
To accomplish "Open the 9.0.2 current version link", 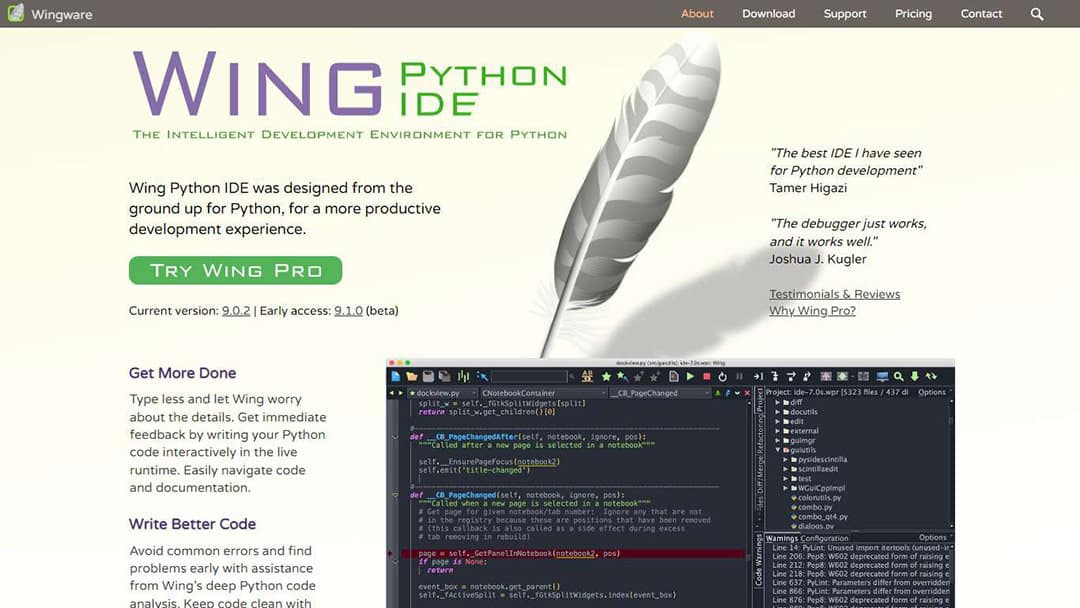I will 236,311.
